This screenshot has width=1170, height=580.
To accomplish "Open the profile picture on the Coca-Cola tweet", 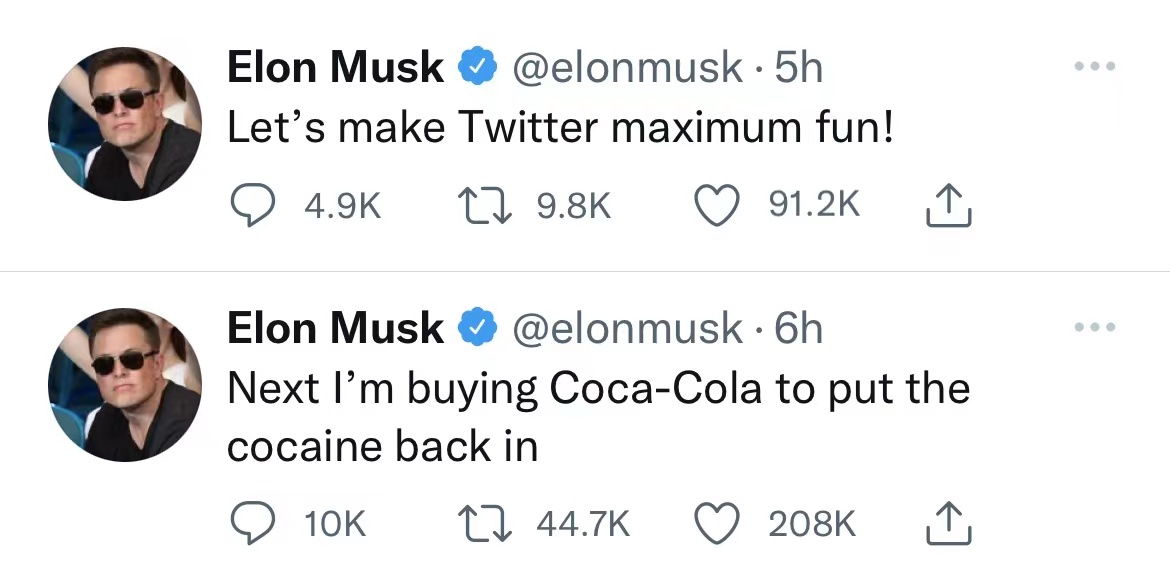I will [125, 384].
